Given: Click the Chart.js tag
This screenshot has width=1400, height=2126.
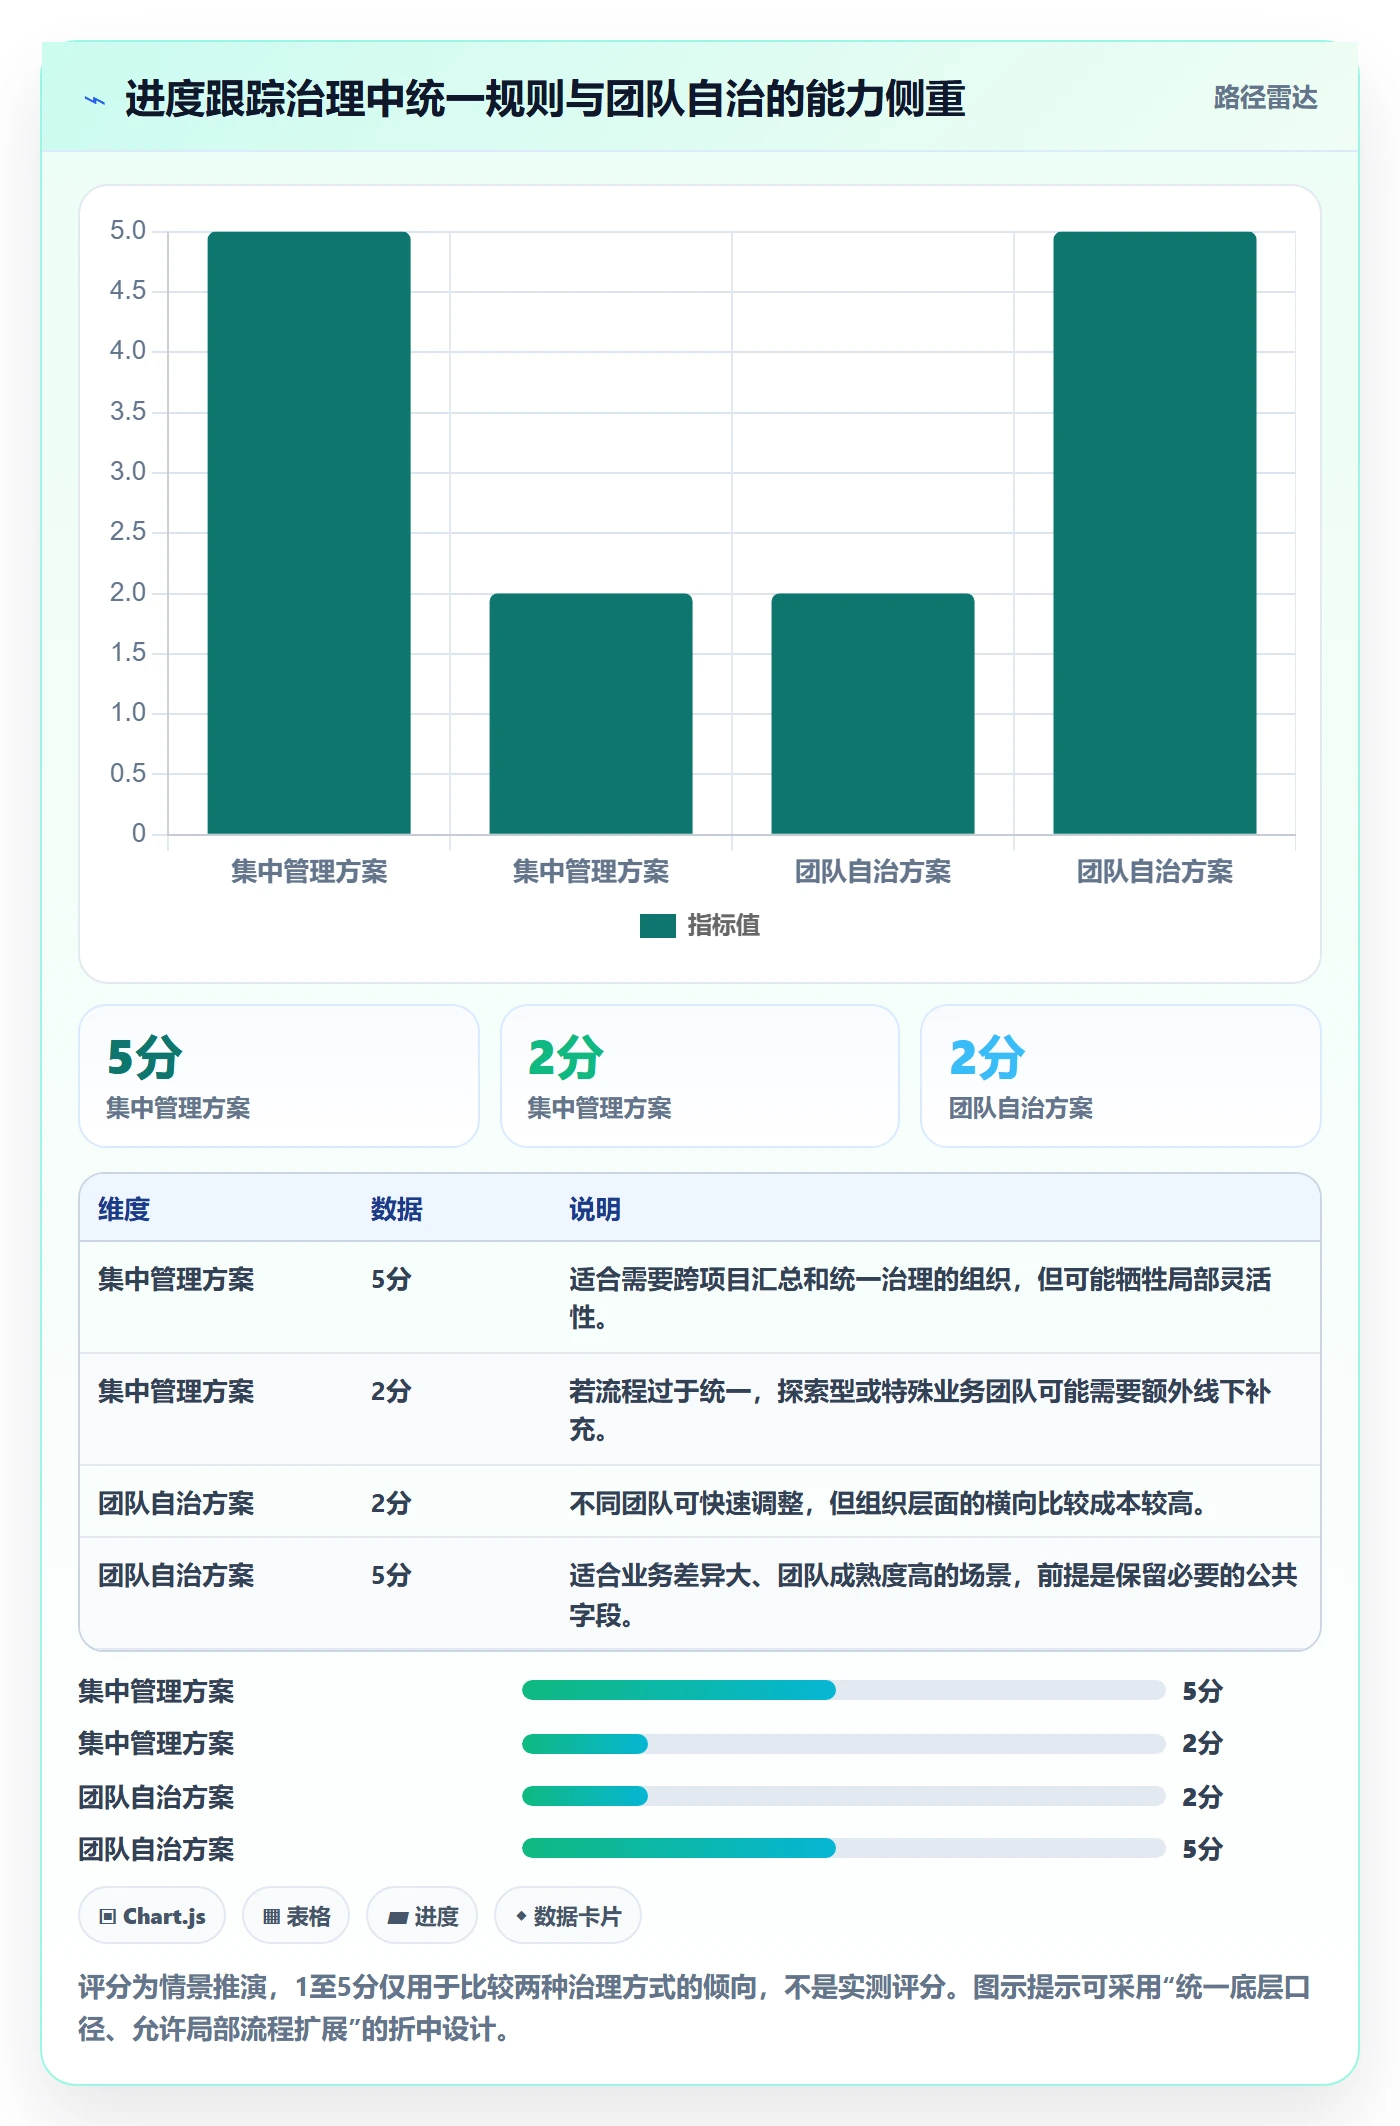Looking at the screenshot, I should (x=152, y=1916).
